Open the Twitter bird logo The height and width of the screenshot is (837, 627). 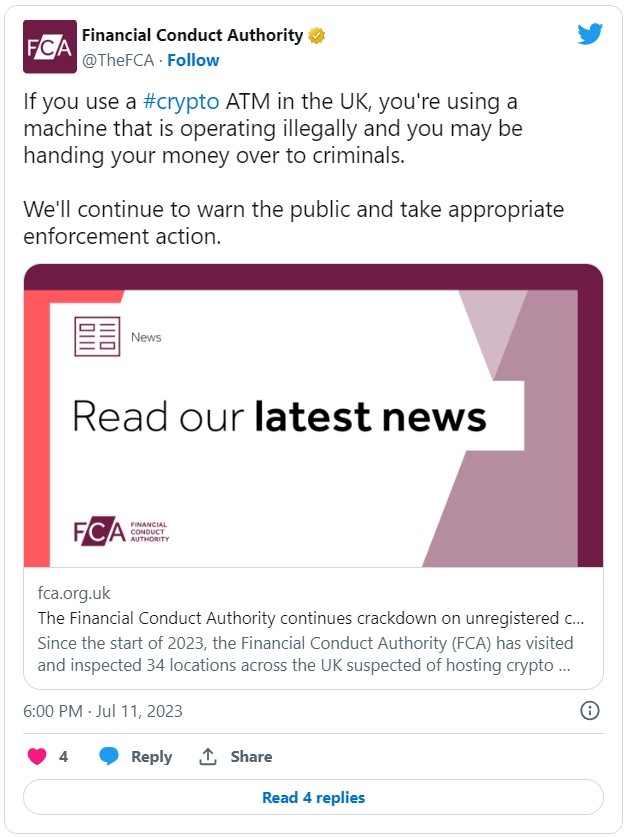pos(590,35)
